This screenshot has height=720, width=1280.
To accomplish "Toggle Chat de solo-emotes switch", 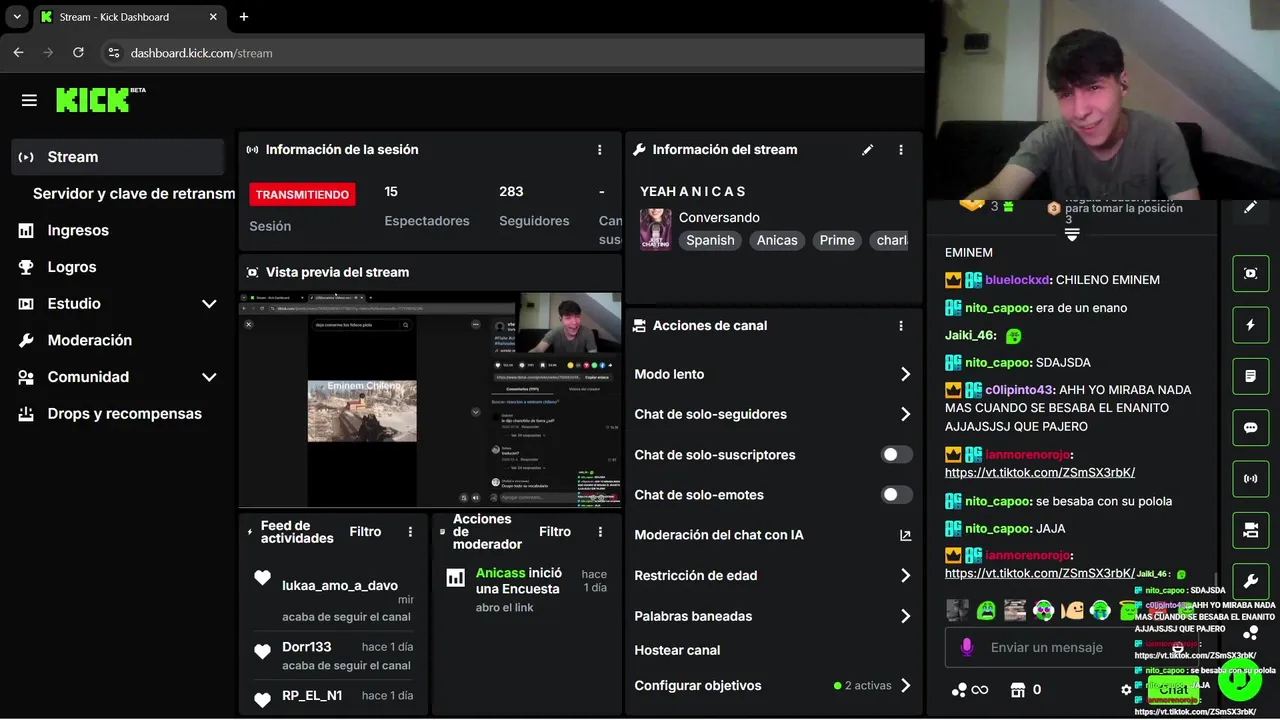I will pyautogui.click(x=896, y=495).
